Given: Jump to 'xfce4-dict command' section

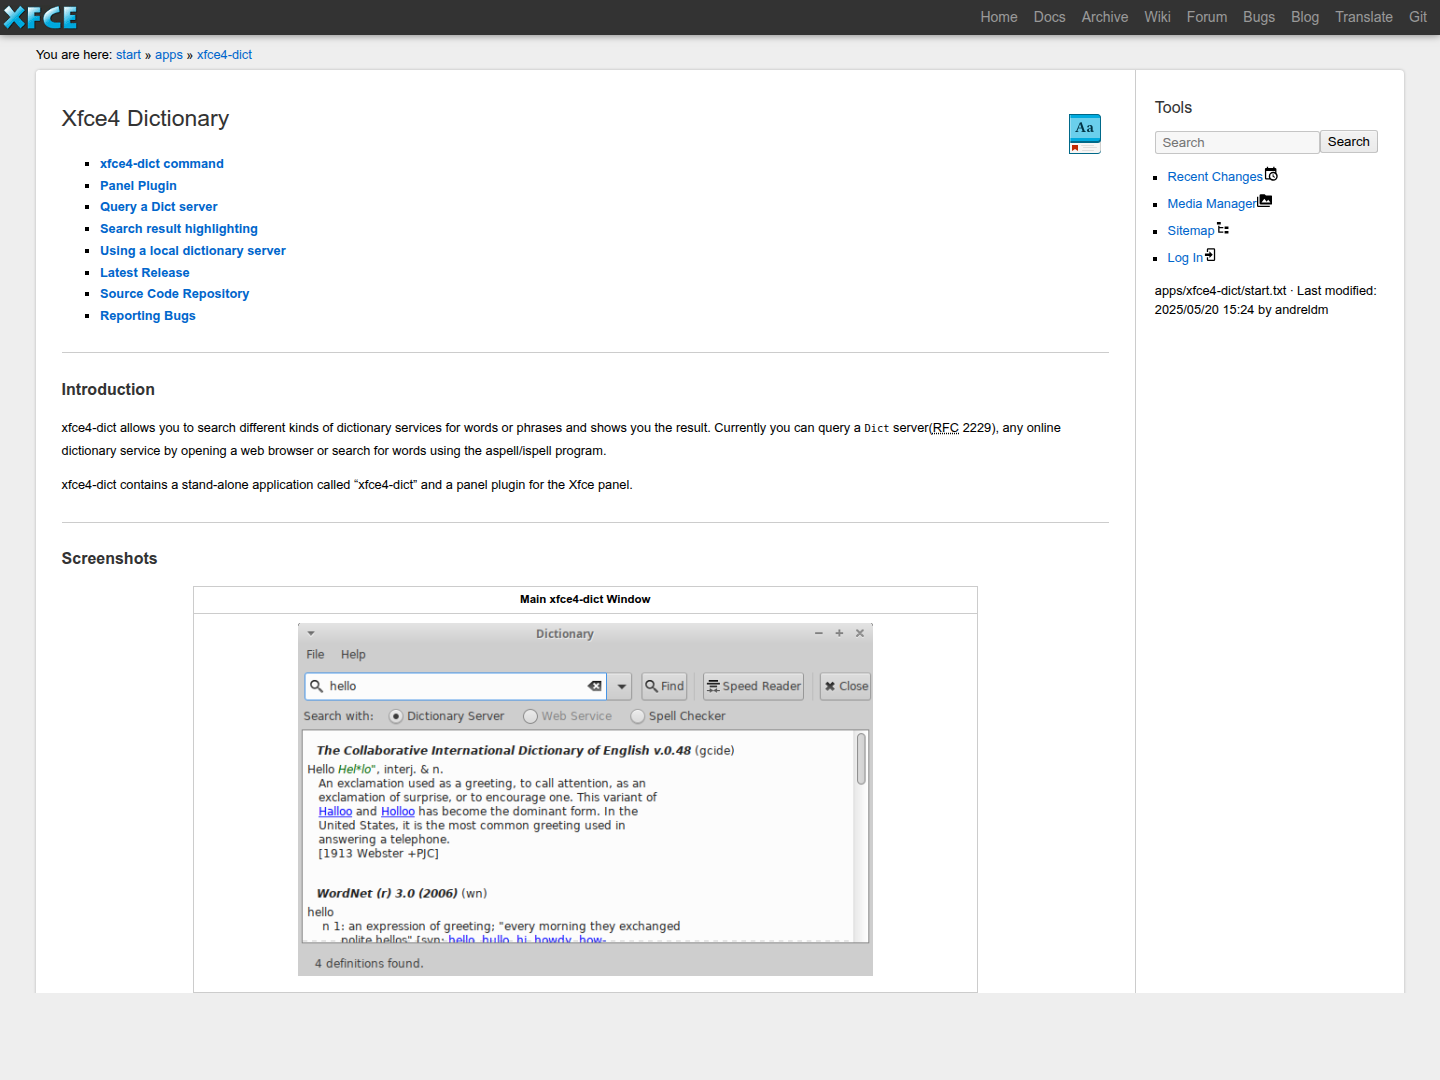Looking at the screenshot, I should point(162,164).
